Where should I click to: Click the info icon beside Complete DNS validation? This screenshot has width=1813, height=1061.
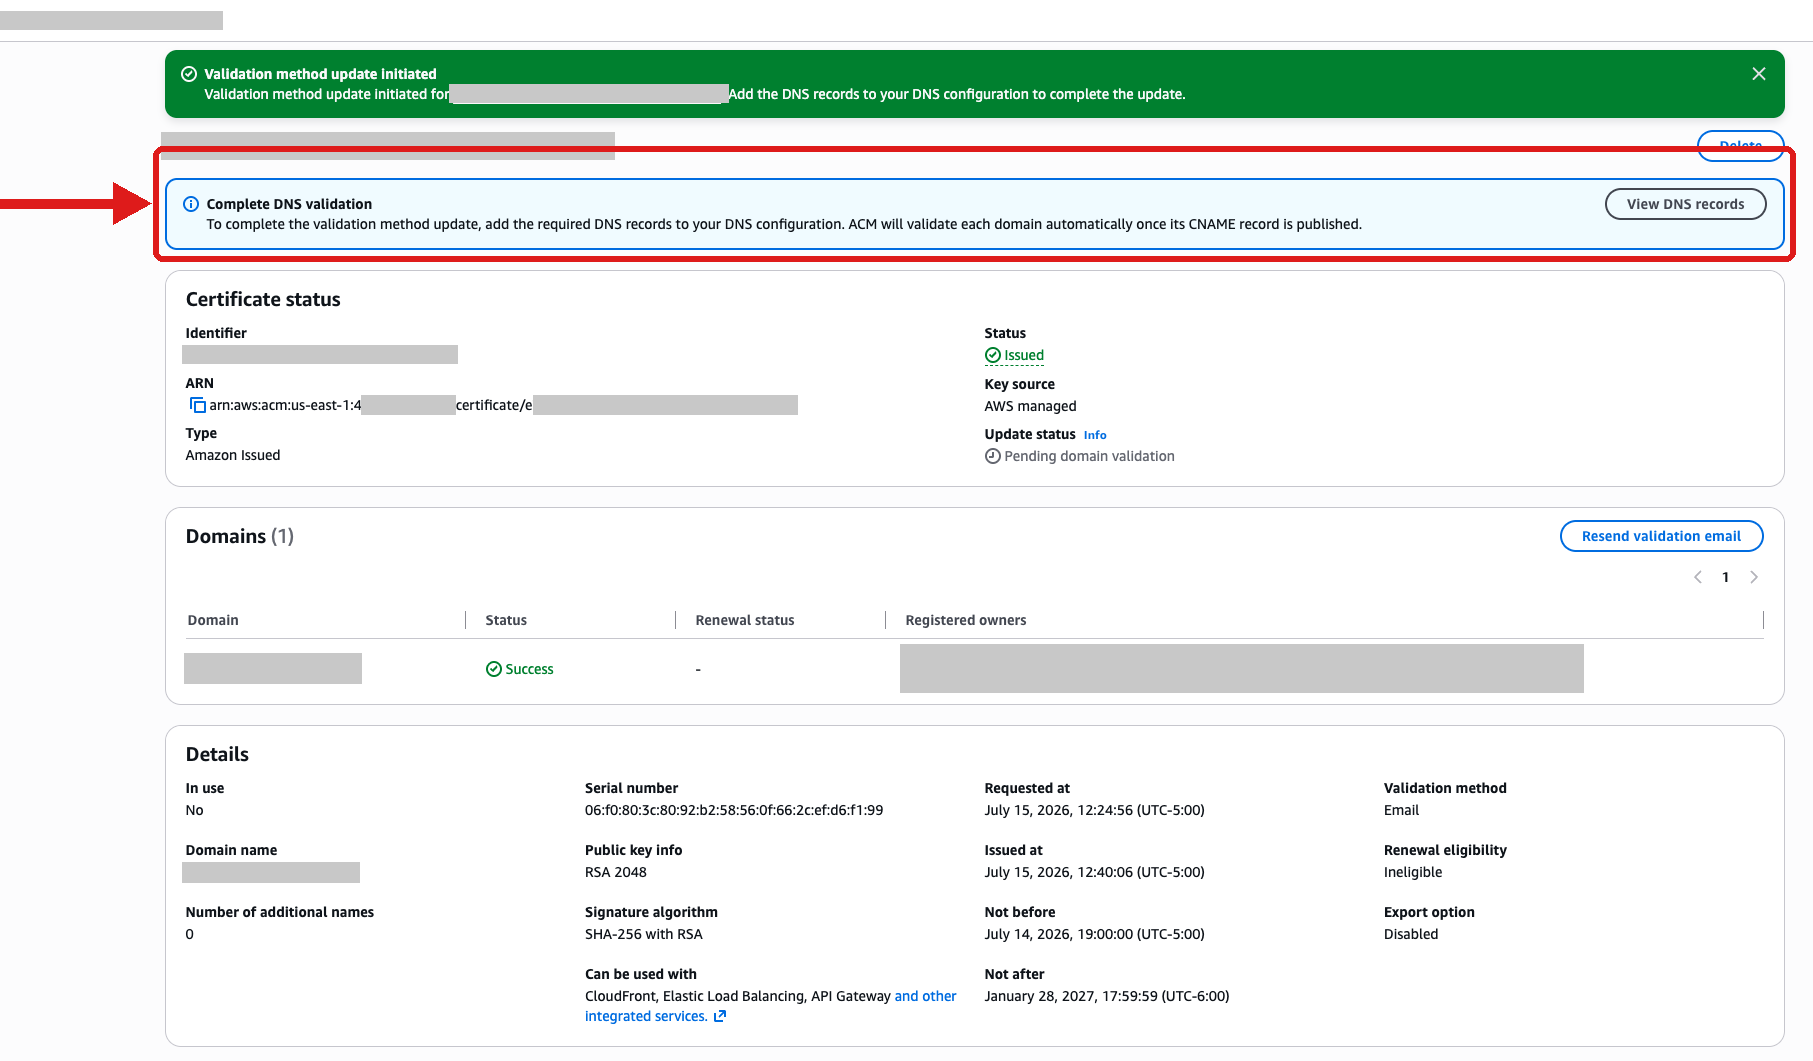[x=191, y=204]
